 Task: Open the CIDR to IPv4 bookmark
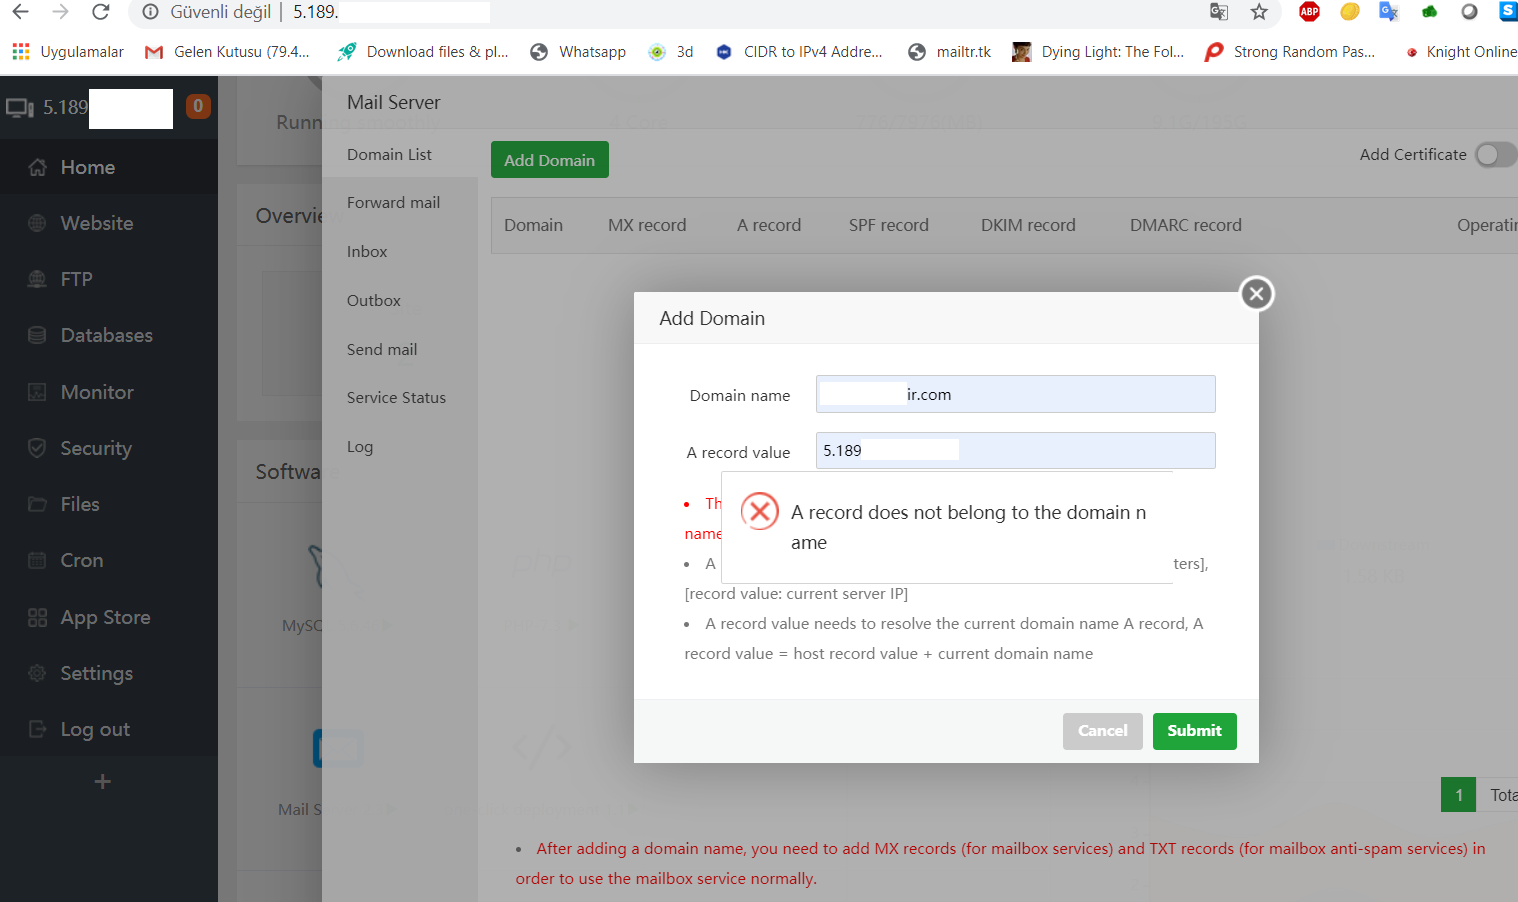point(799,52)
